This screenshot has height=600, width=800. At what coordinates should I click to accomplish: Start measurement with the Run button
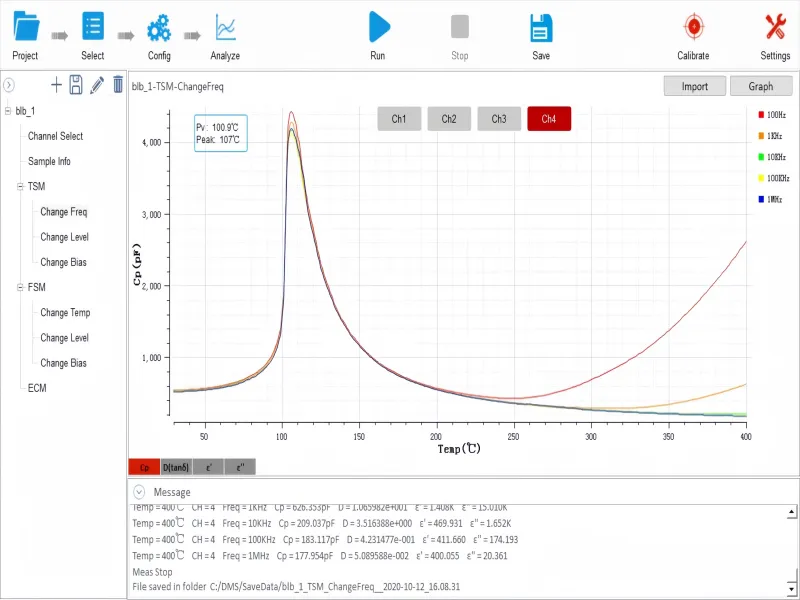point(378,27)
